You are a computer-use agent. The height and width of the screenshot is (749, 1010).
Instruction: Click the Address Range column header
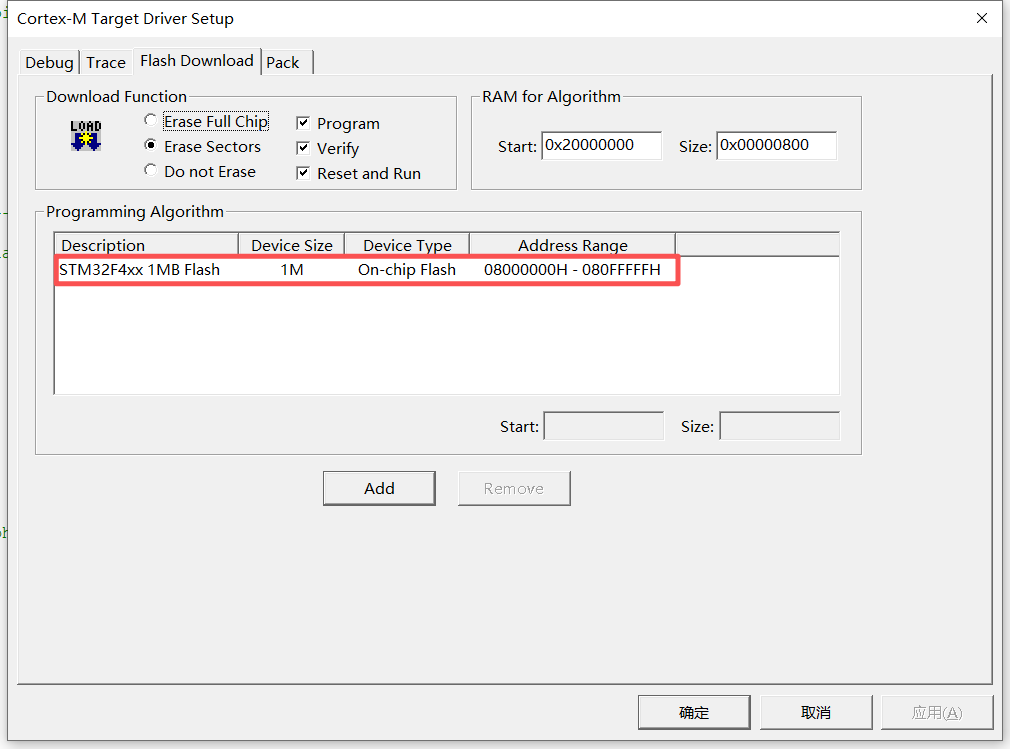[x=573, y=245]
